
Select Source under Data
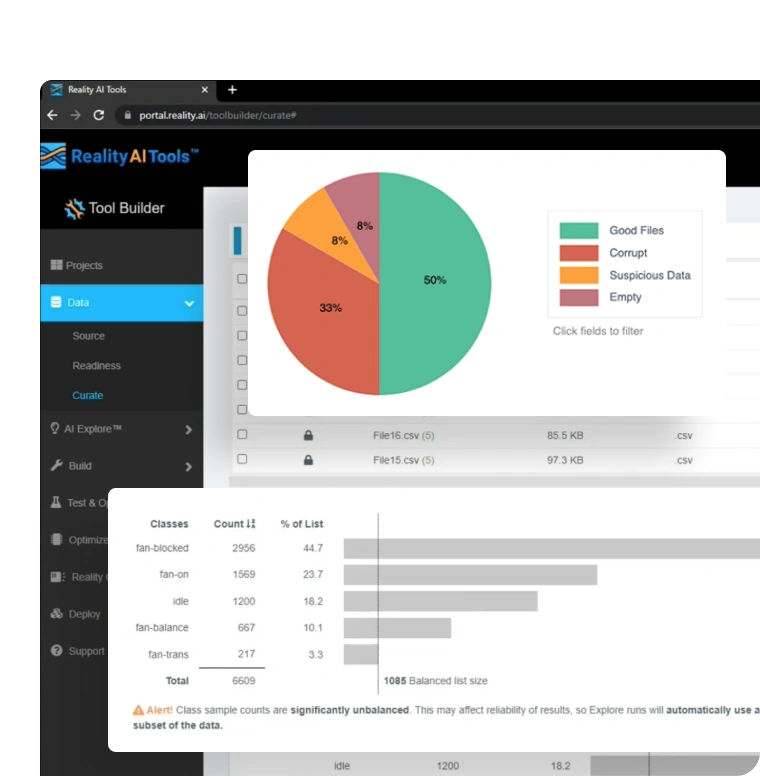click(x=88, y=336)
